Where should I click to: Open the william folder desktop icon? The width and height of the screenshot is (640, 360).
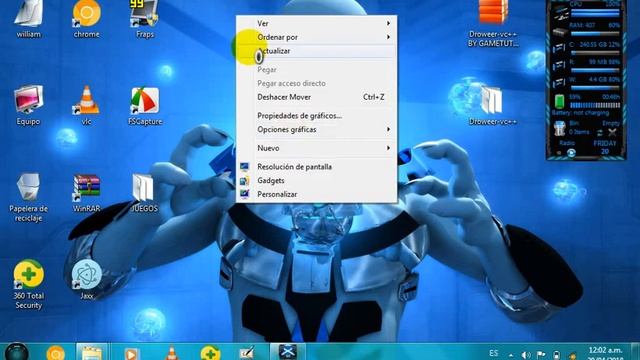(x=29, y=18)
